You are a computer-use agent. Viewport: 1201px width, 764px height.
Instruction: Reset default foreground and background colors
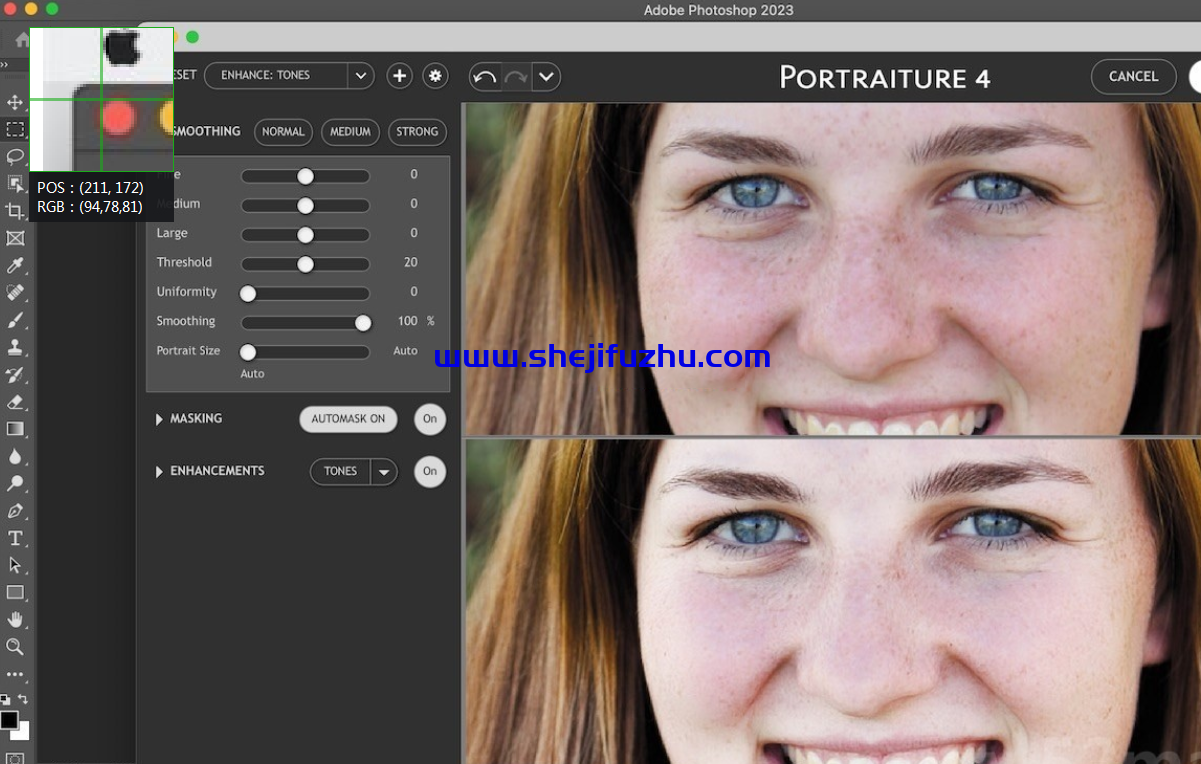click(5, 700)
